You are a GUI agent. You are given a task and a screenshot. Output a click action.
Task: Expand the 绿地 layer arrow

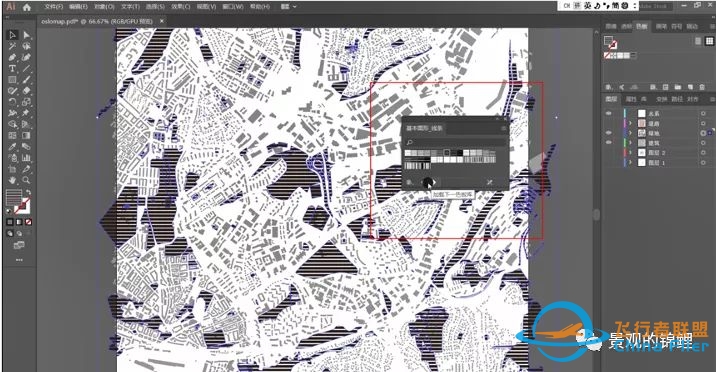tap(631, 133)
